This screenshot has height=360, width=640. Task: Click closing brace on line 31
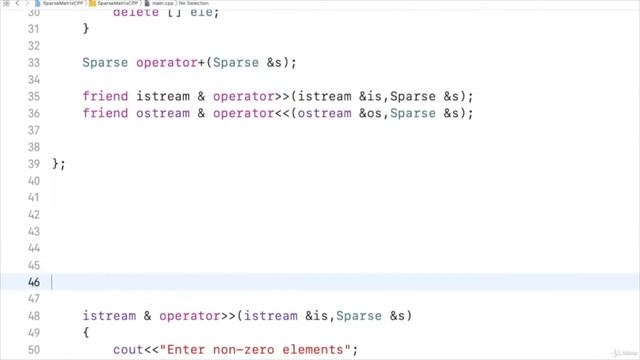86,29
